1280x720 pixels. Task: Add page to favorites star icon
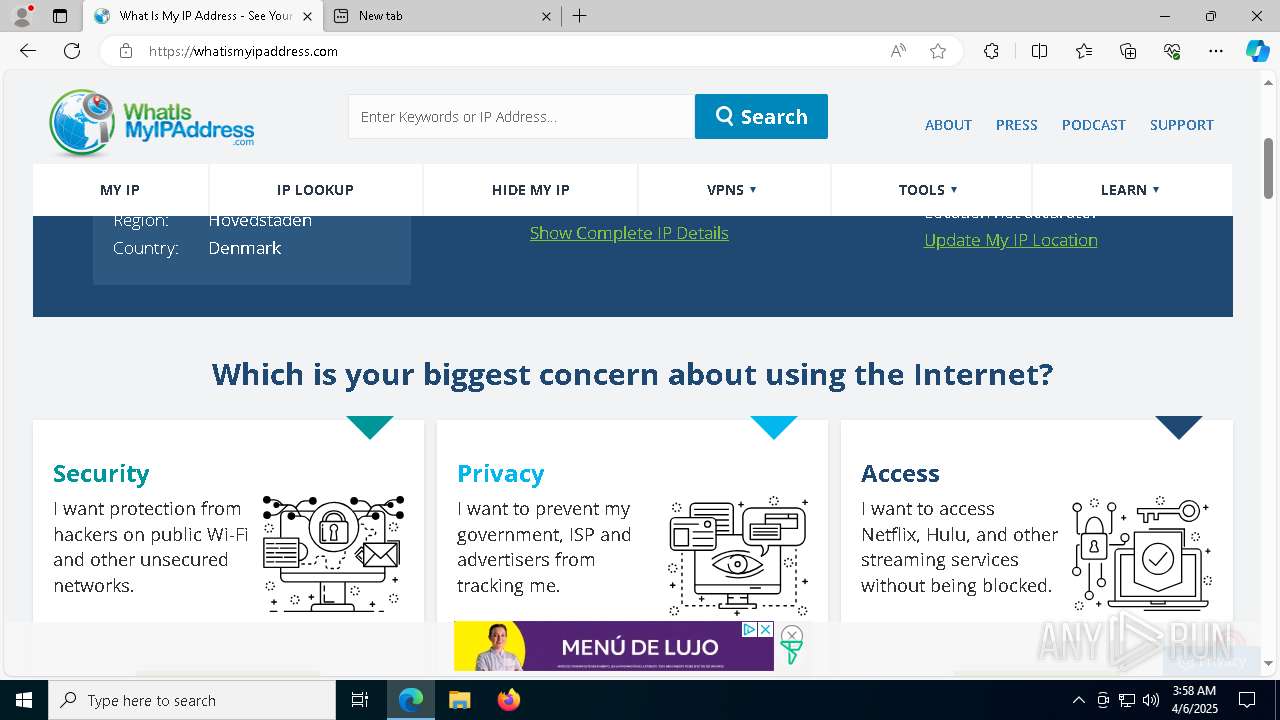pos(938,51)
